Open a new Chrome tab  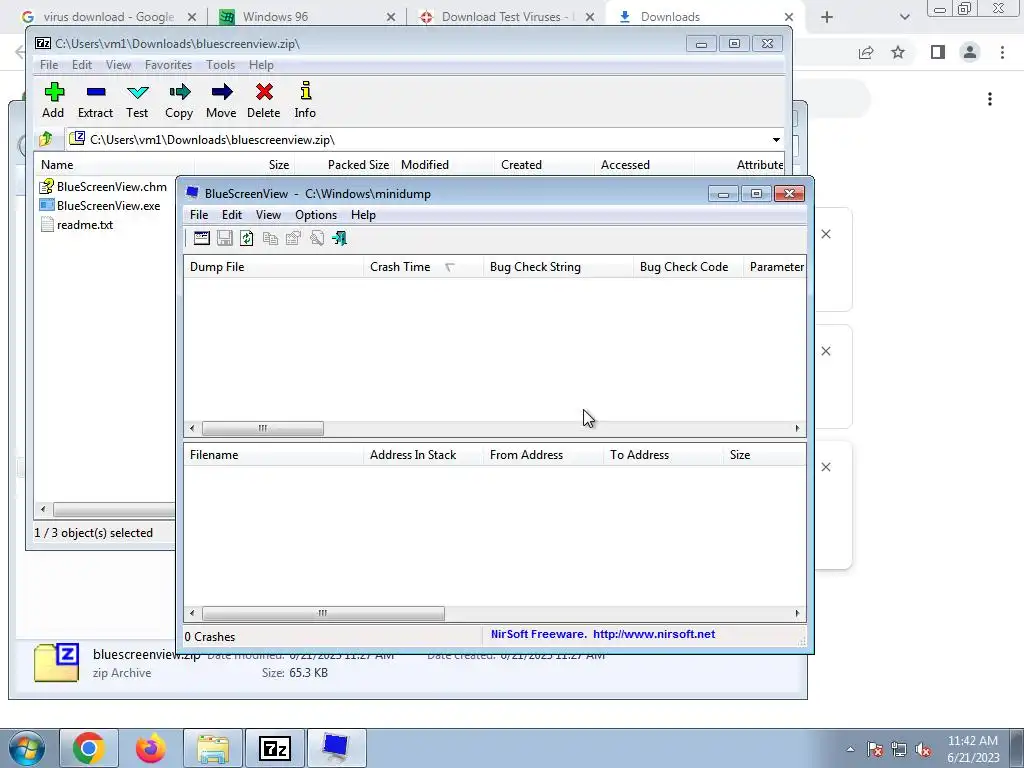coord(827,17)
